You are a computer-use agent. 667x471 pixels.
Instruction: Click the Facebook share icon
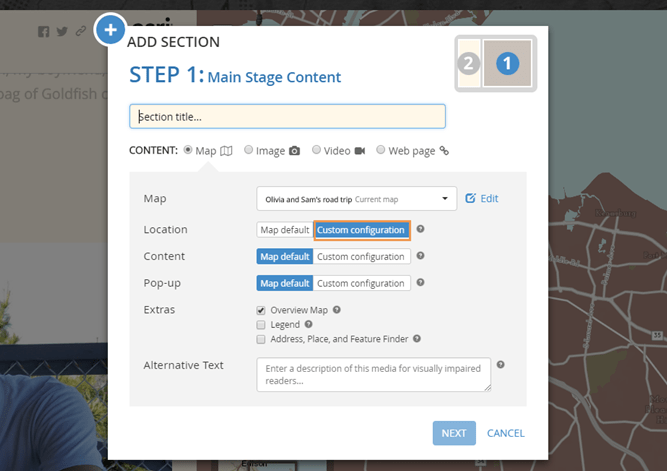pos(44,31)
